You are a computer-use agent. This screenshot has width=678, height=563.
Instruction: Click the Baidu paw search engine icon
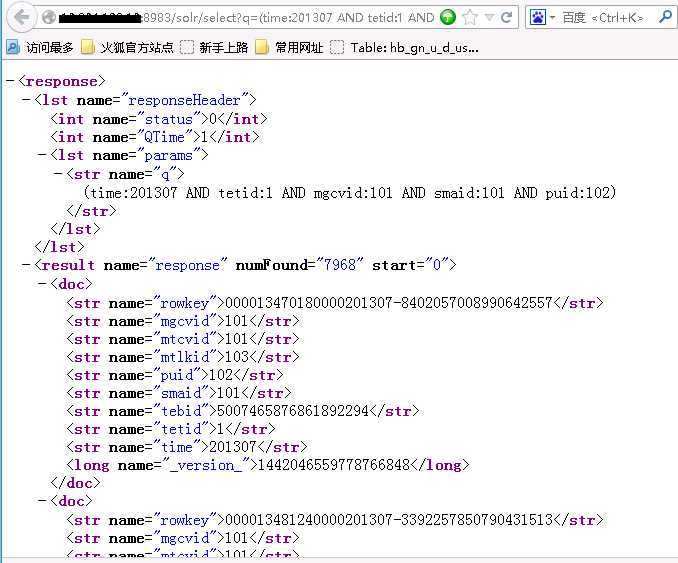(x=537, y=17)
